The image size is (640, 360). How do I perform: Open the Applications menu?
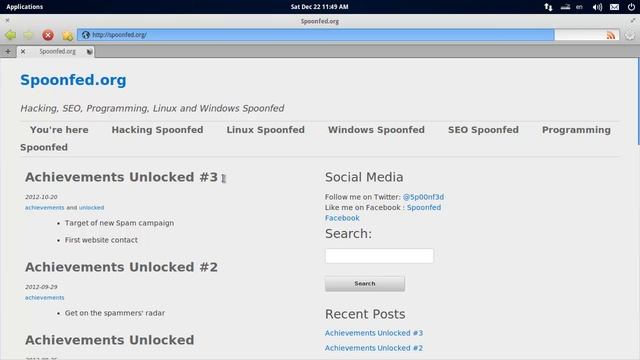point(24,7)
